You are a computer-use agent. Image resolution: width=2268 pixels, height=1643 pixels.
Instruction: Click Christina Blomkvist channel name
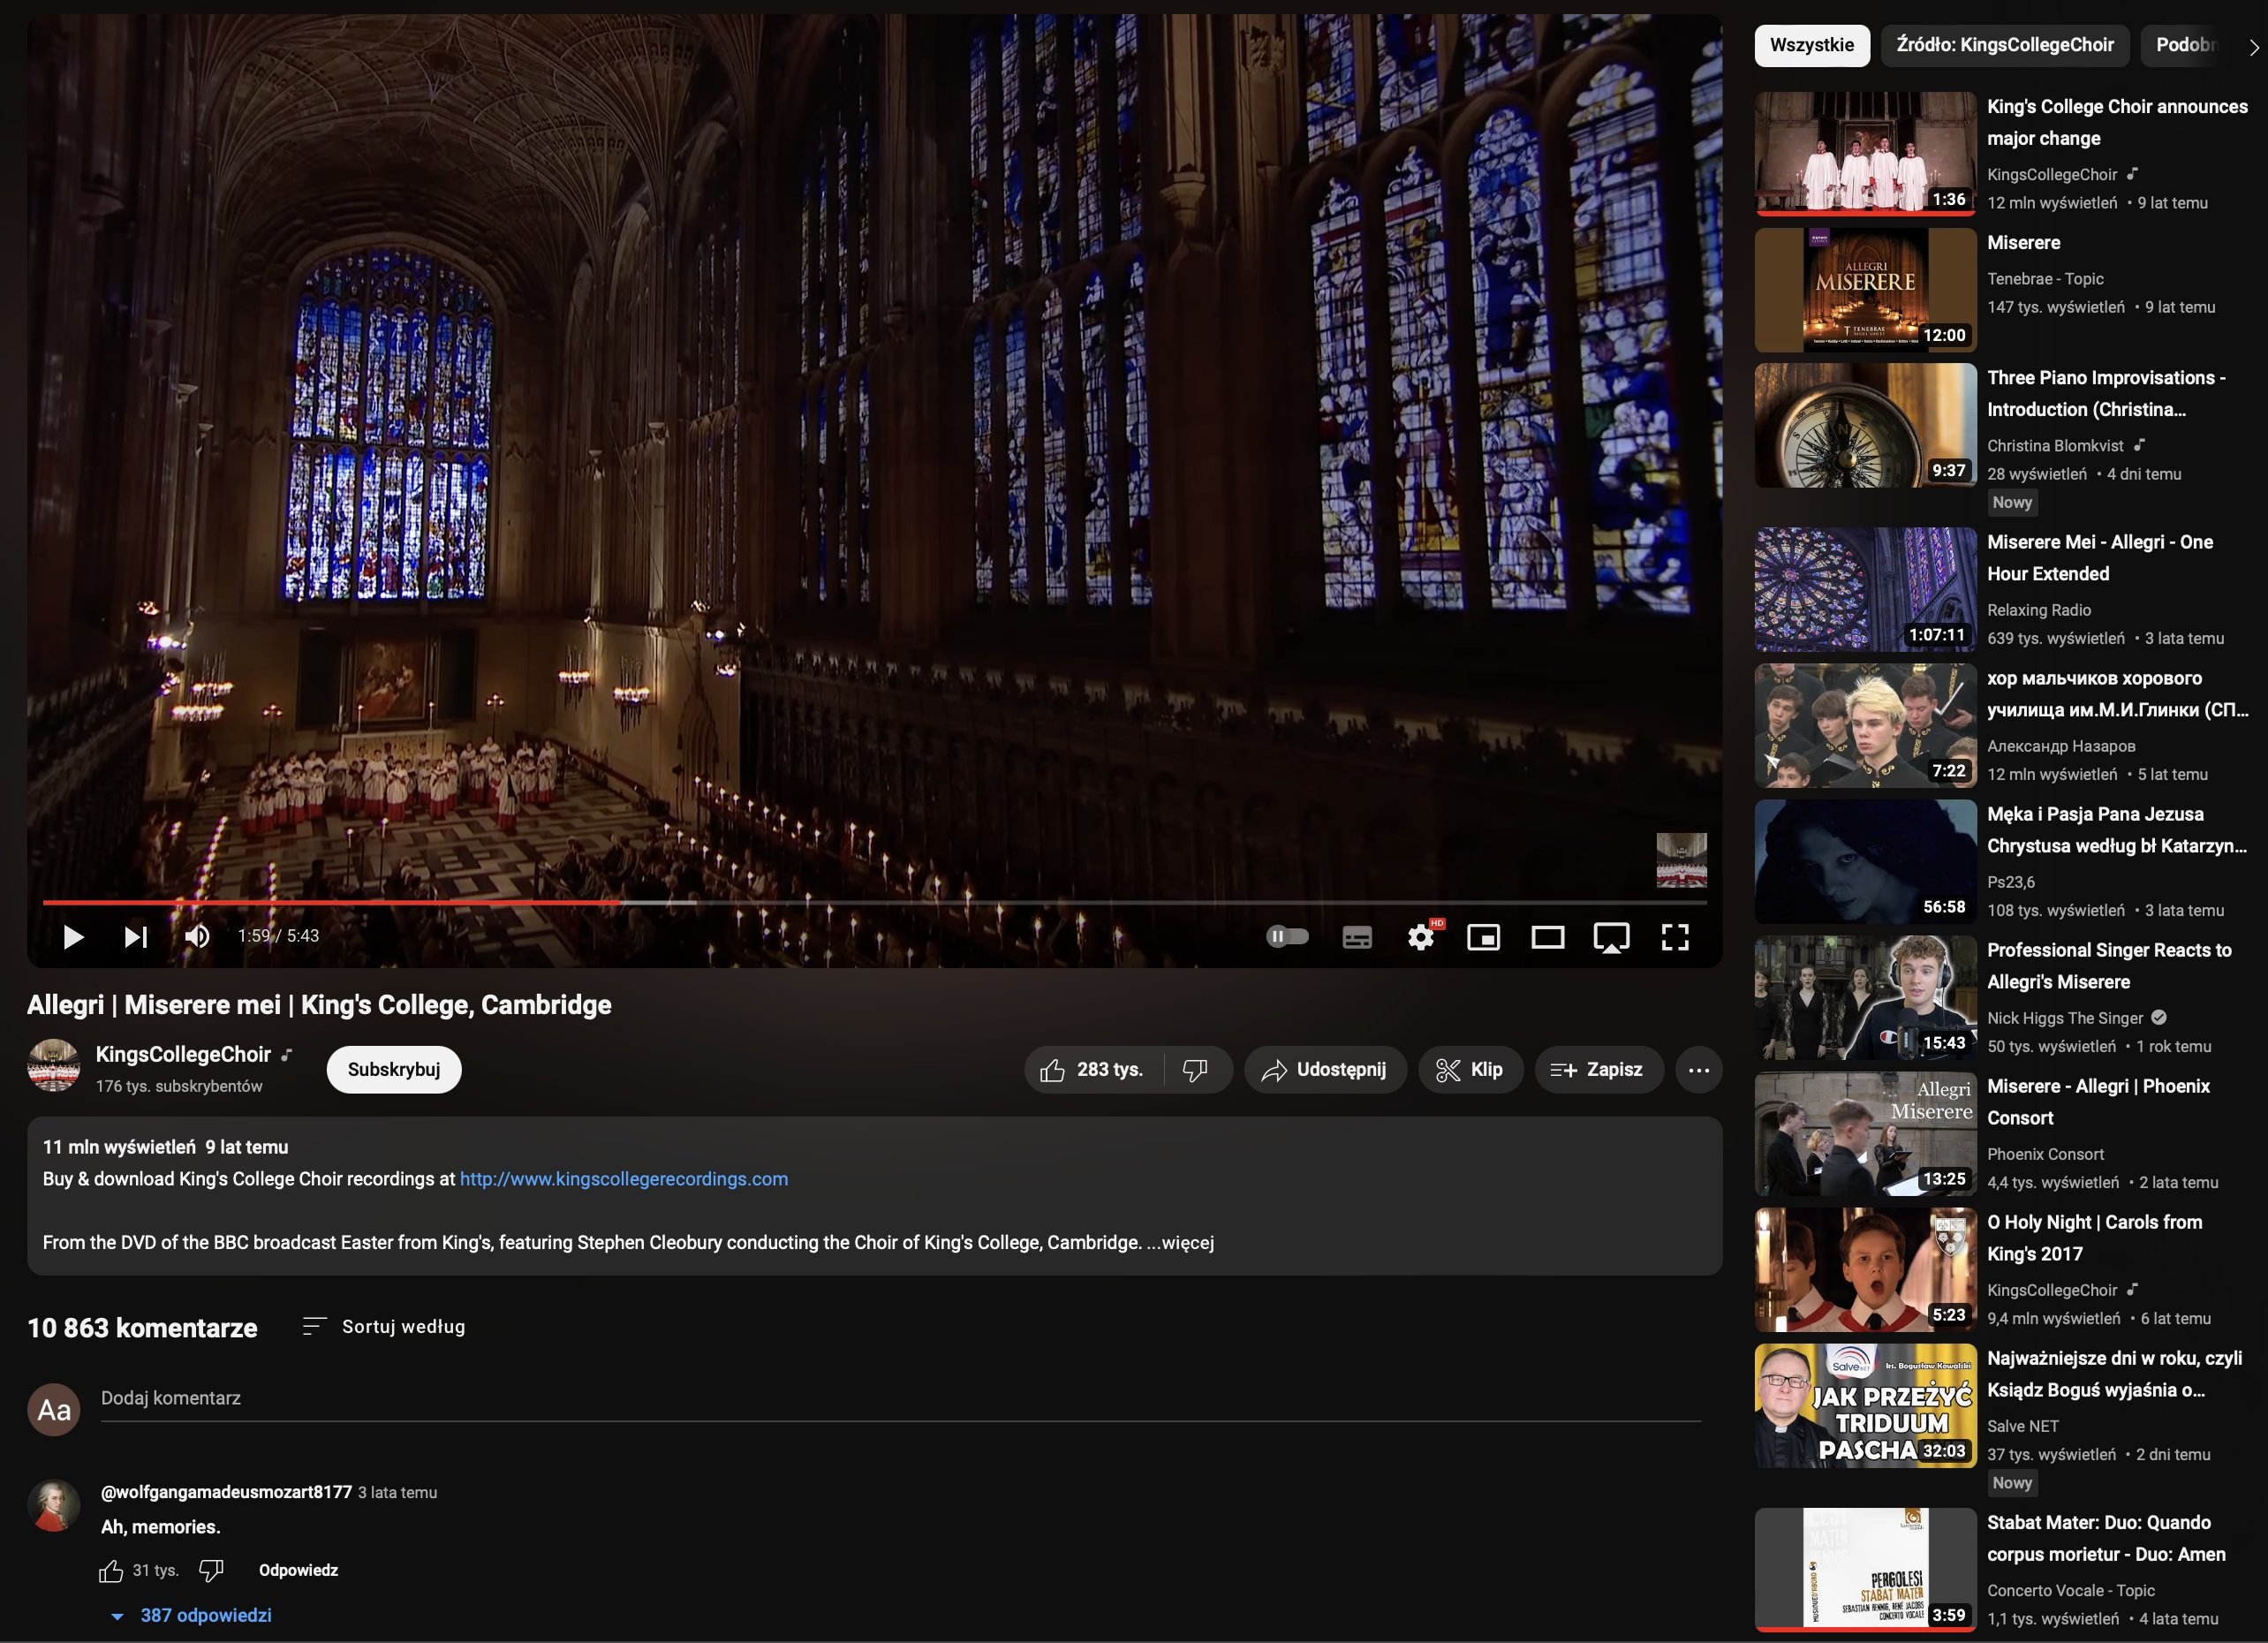pos(2055,446)
